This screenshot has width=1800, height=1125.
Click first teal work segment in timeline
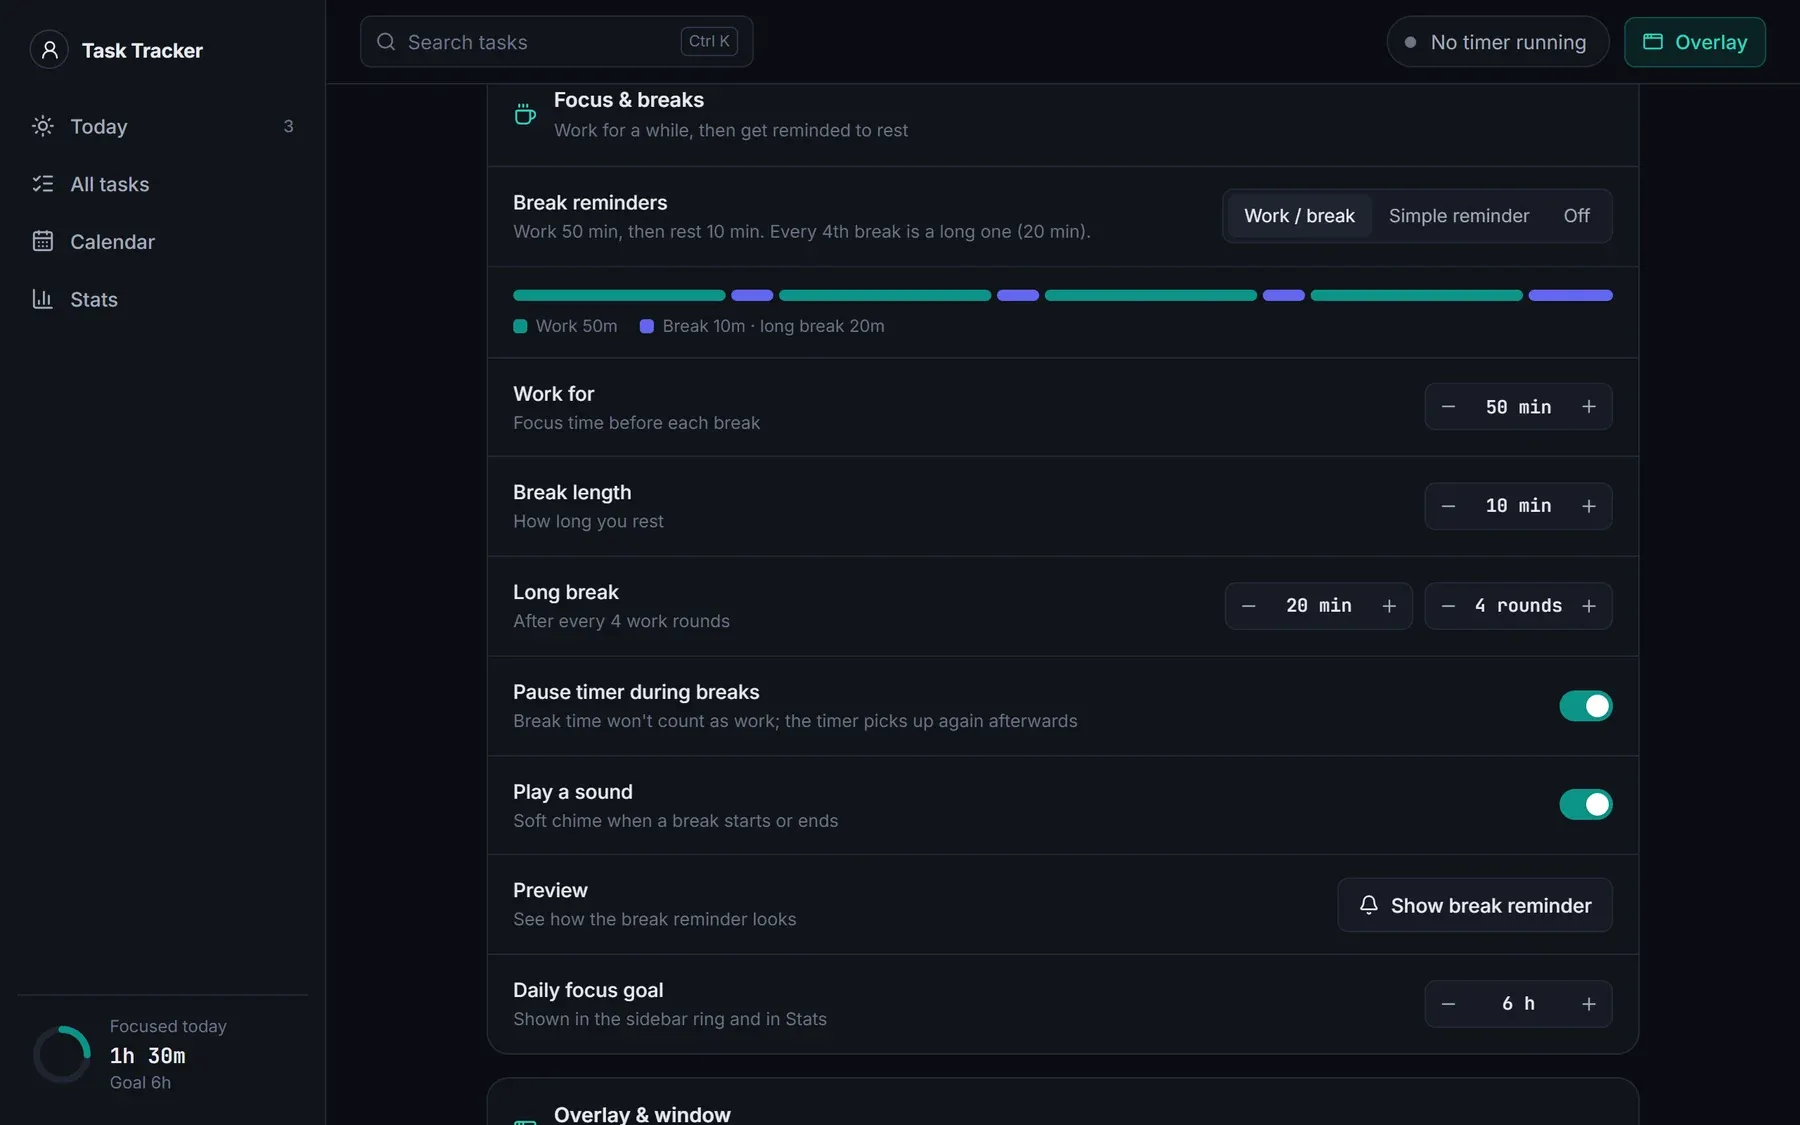pos(619,295)
